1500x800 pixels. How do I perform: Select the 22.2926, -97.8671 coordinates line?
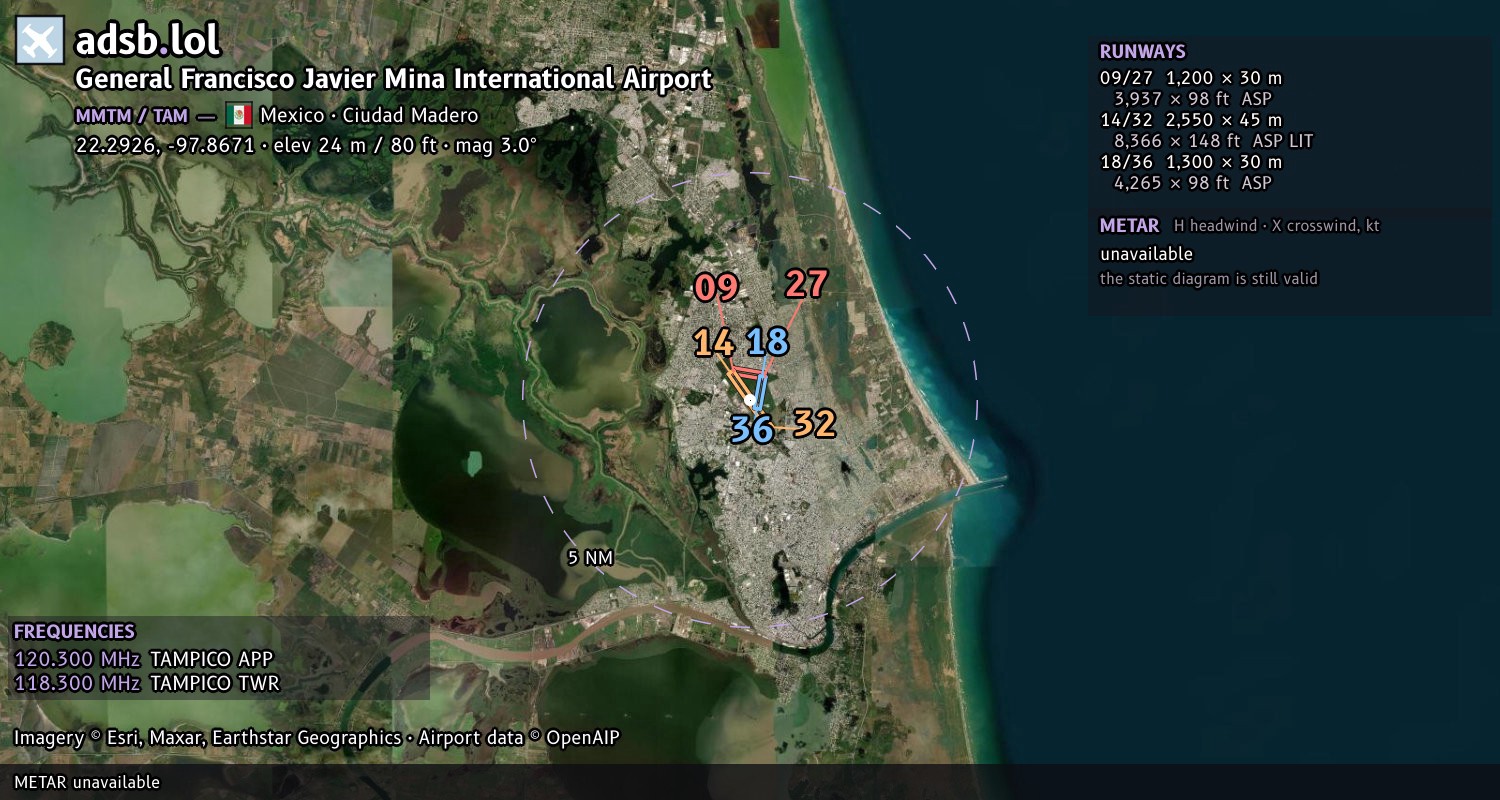coord(306,144)
